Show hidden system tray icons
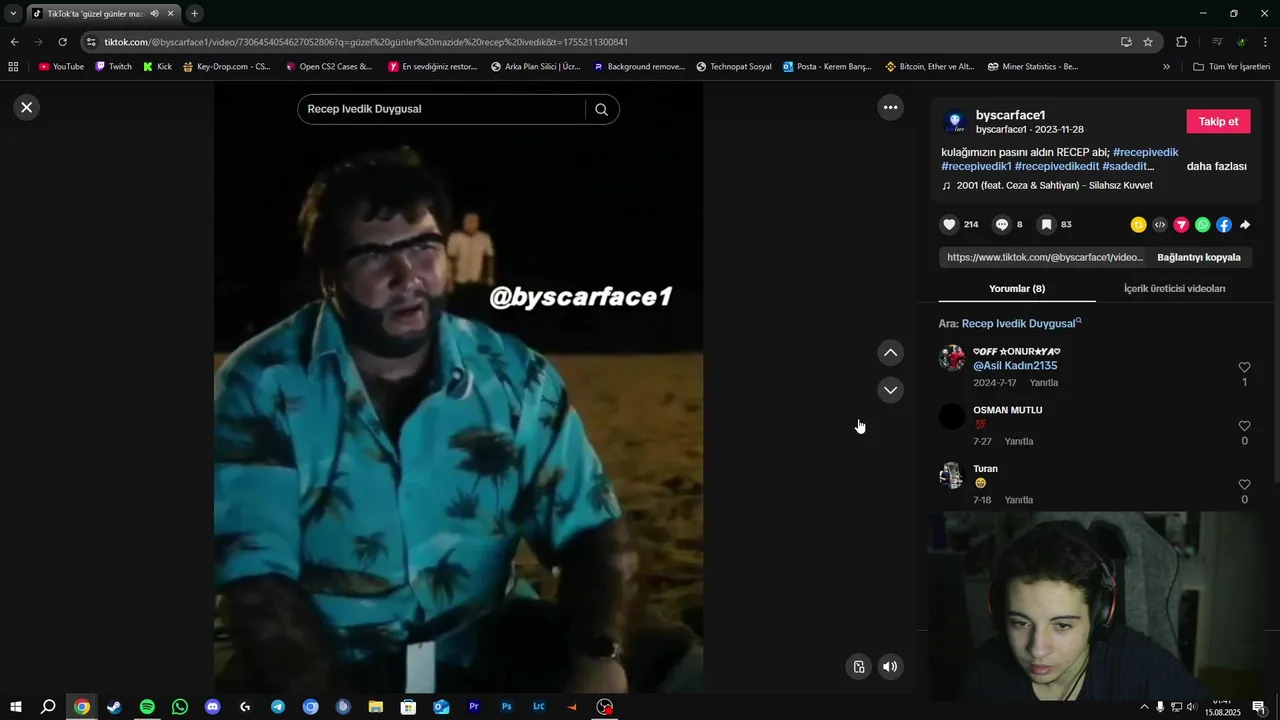 [1144, 707]
